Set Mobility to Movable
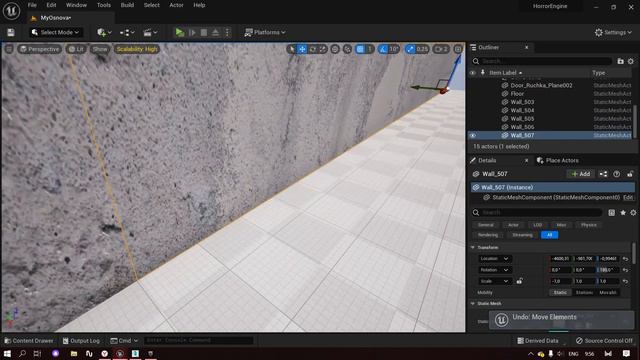Image resolution: width=640 pixels, height=360 pixels. [x=607, y=293]
